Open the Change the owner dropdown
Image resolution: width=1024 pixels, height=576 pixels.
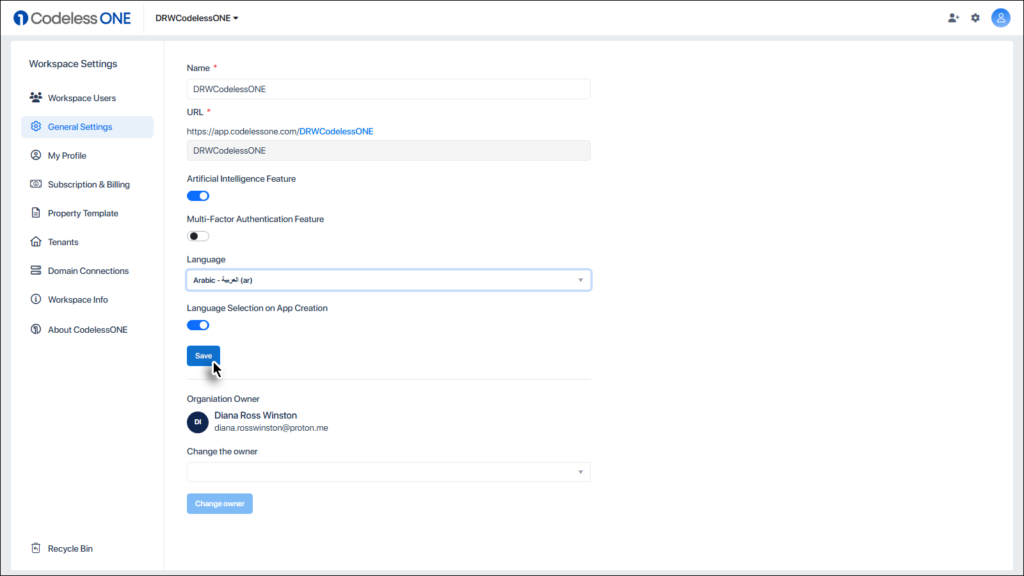[x=389, y=472]
